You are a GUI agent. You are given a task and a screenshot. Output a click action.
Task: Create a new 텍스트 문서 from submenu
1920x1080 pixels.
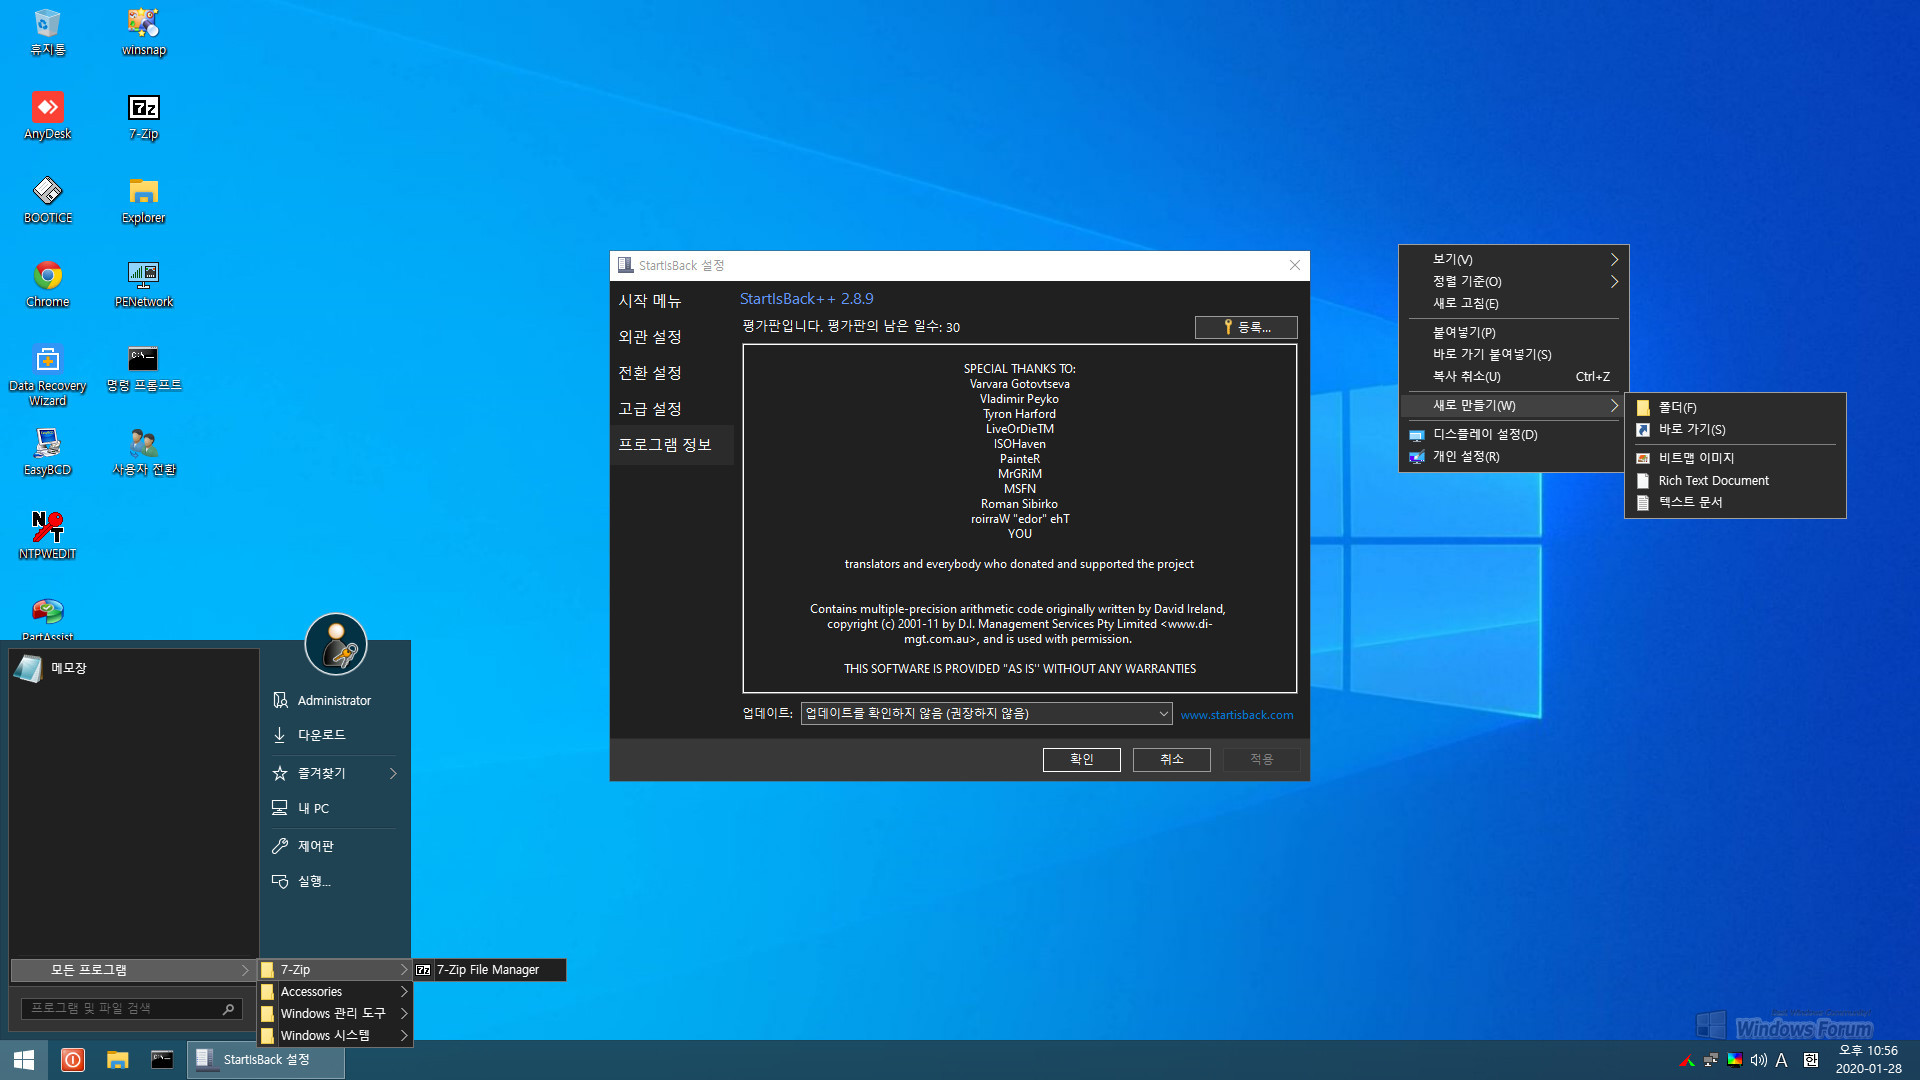pyautogui.click(x=1735, y=502)
